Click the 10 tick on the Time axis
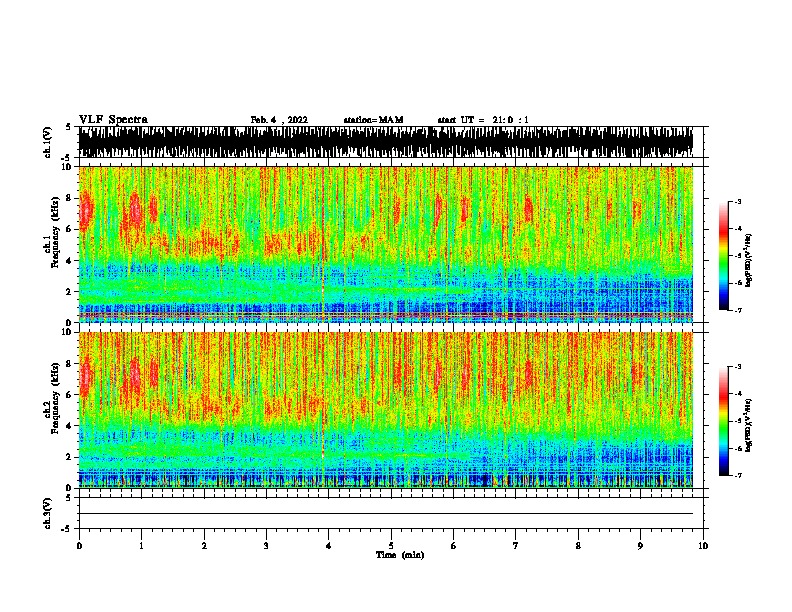Image resolution: width=792 pixels, height=612 pixels. coord(703,545)
